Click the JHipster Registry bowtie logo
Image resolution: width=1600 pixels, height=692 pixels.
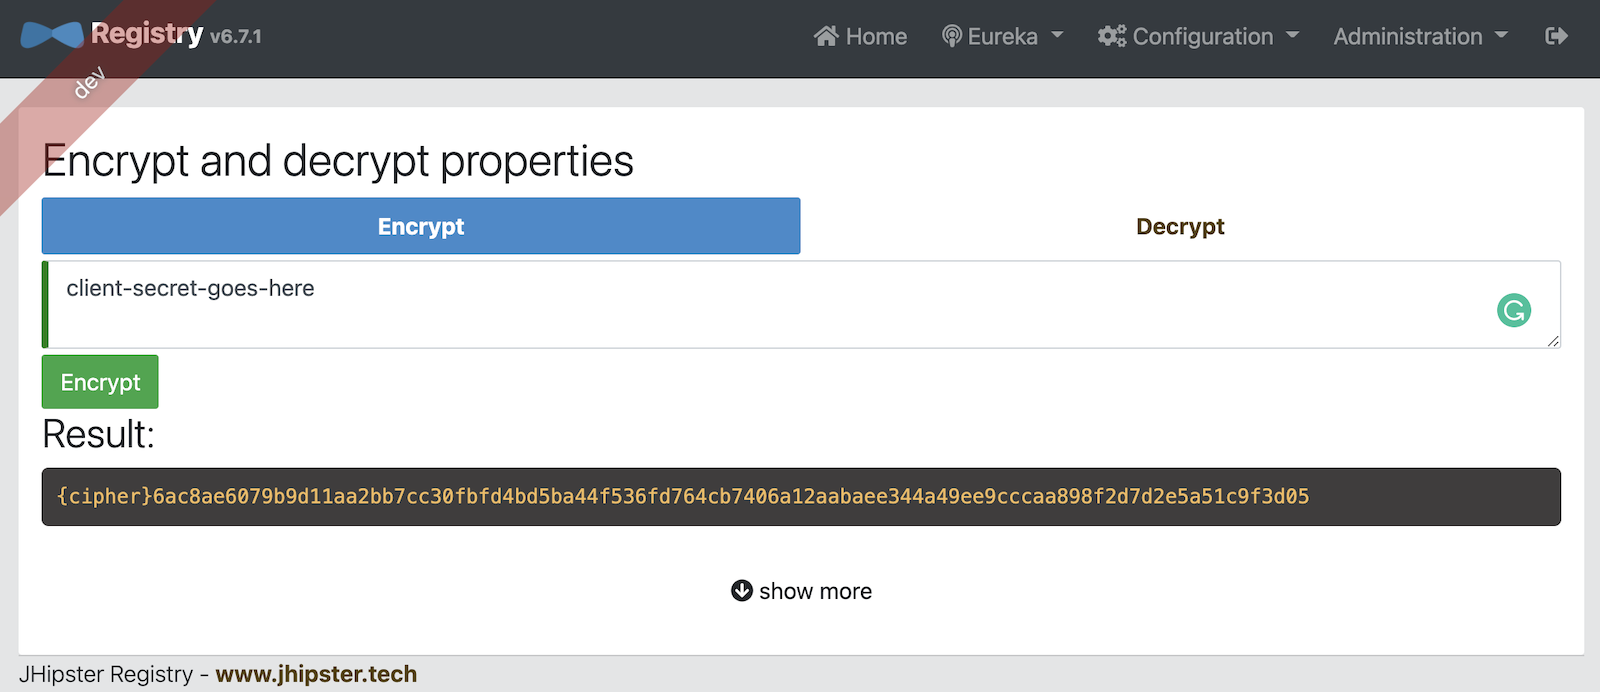(52, 36)
